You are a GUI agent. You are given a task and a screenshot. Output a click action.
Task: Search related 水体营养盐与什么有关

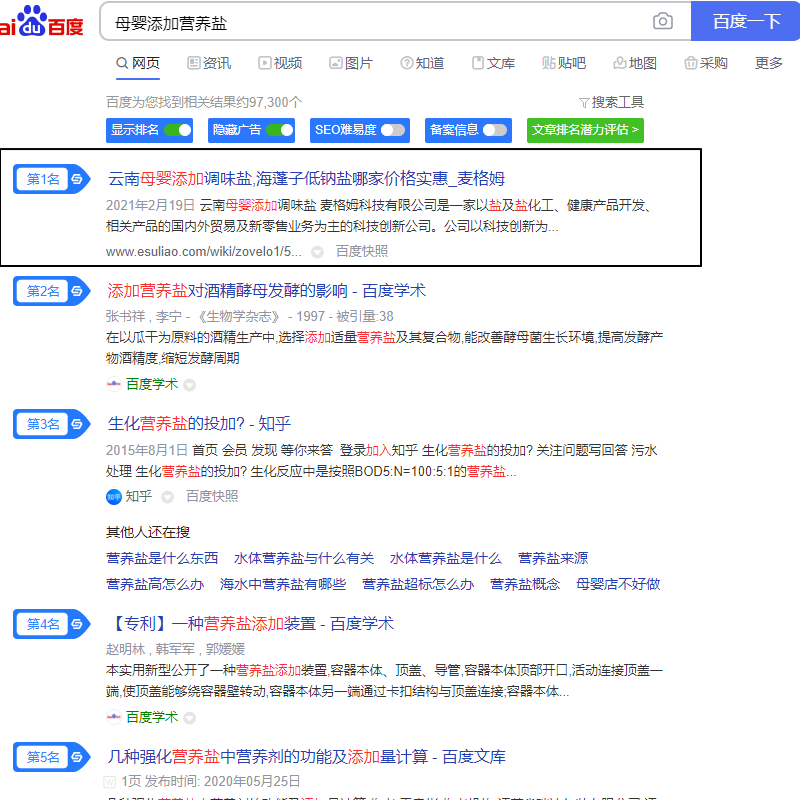(304, 558)
